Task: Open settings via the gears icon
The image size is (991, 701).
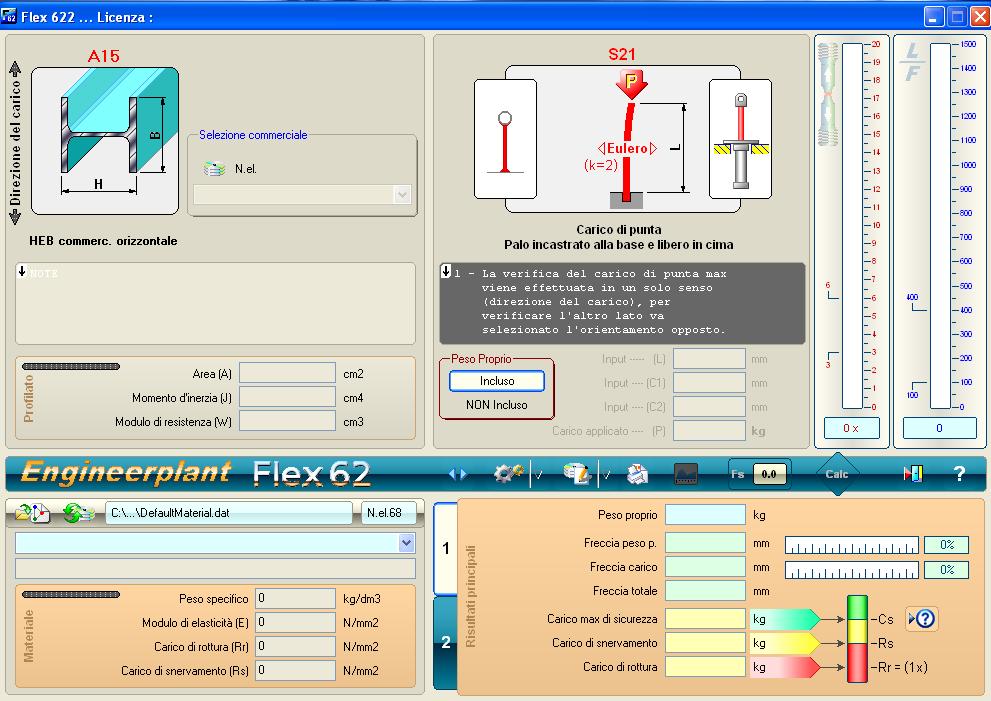Action: click(509, 474)
